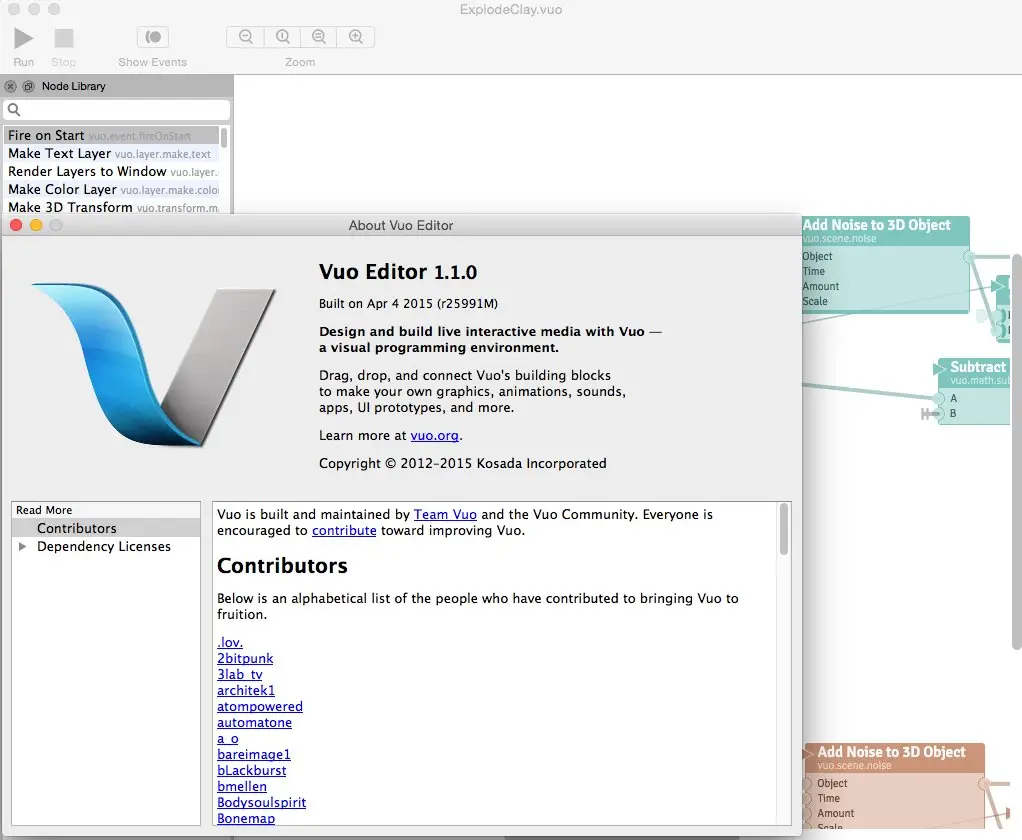The height and width of the screenshot is (840, 1022).
Task: Click the A input port of Subtract node
Action: tap(939, 398)
